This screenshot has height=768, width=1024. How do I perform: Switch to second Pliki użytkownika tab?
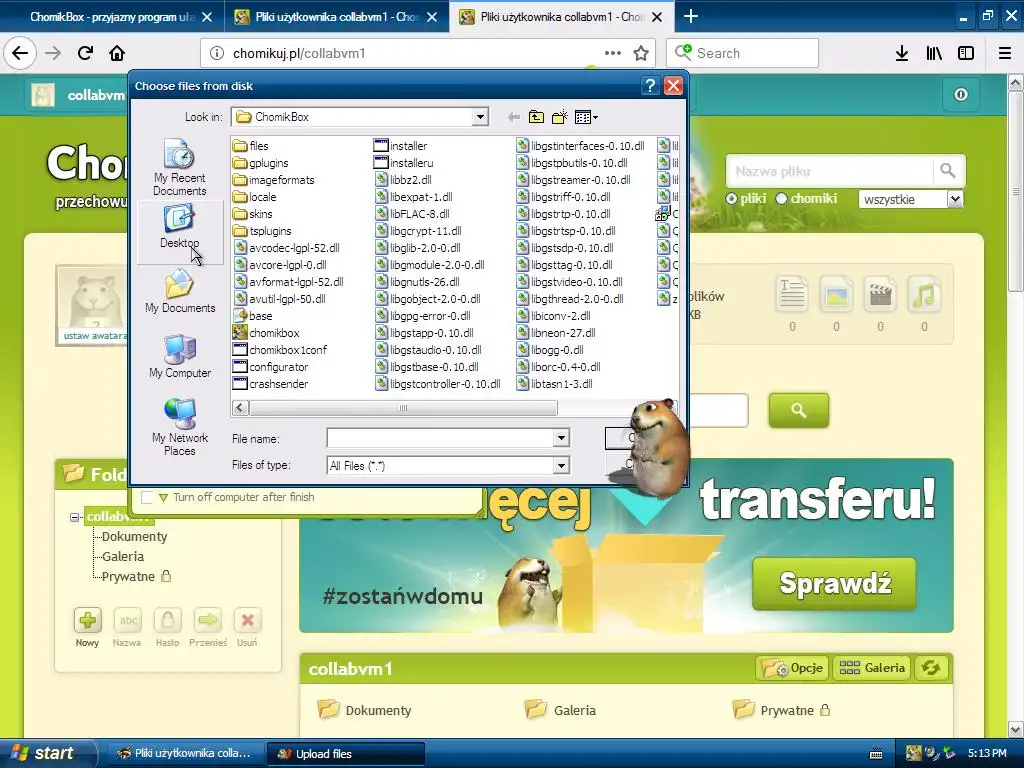(x=336, y=17)
